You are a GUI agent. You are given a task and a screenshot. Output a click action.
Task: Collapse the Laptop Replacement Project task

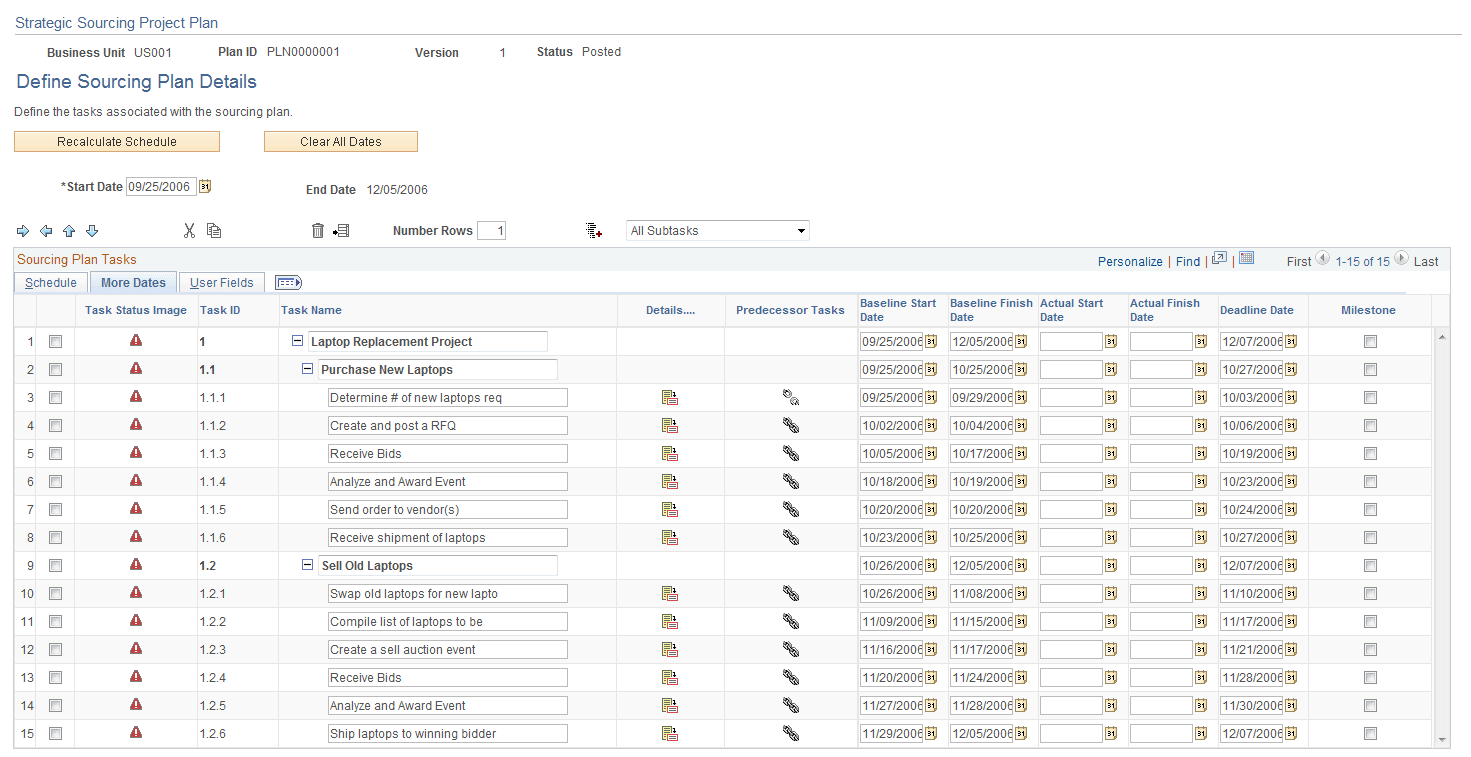[297, 341]
